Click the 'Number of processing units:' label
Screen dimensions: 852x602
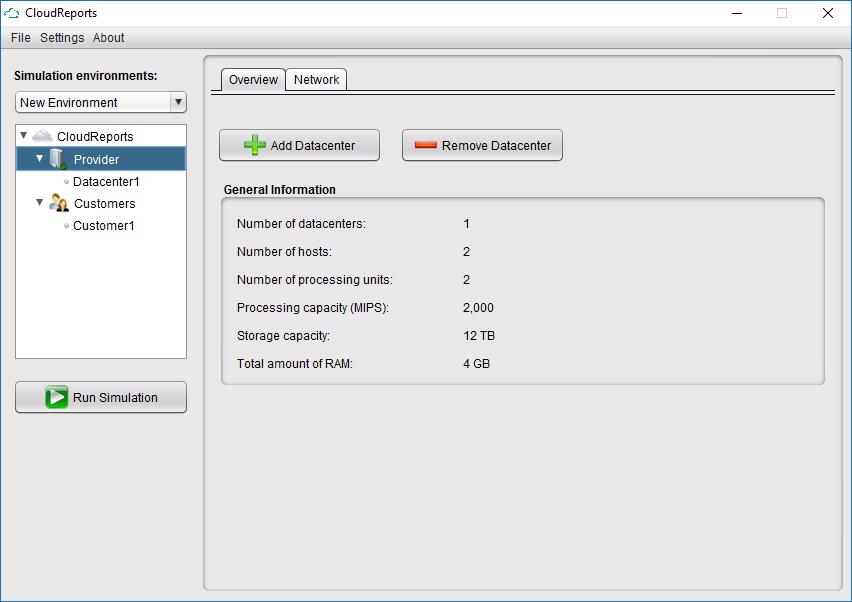315,279
